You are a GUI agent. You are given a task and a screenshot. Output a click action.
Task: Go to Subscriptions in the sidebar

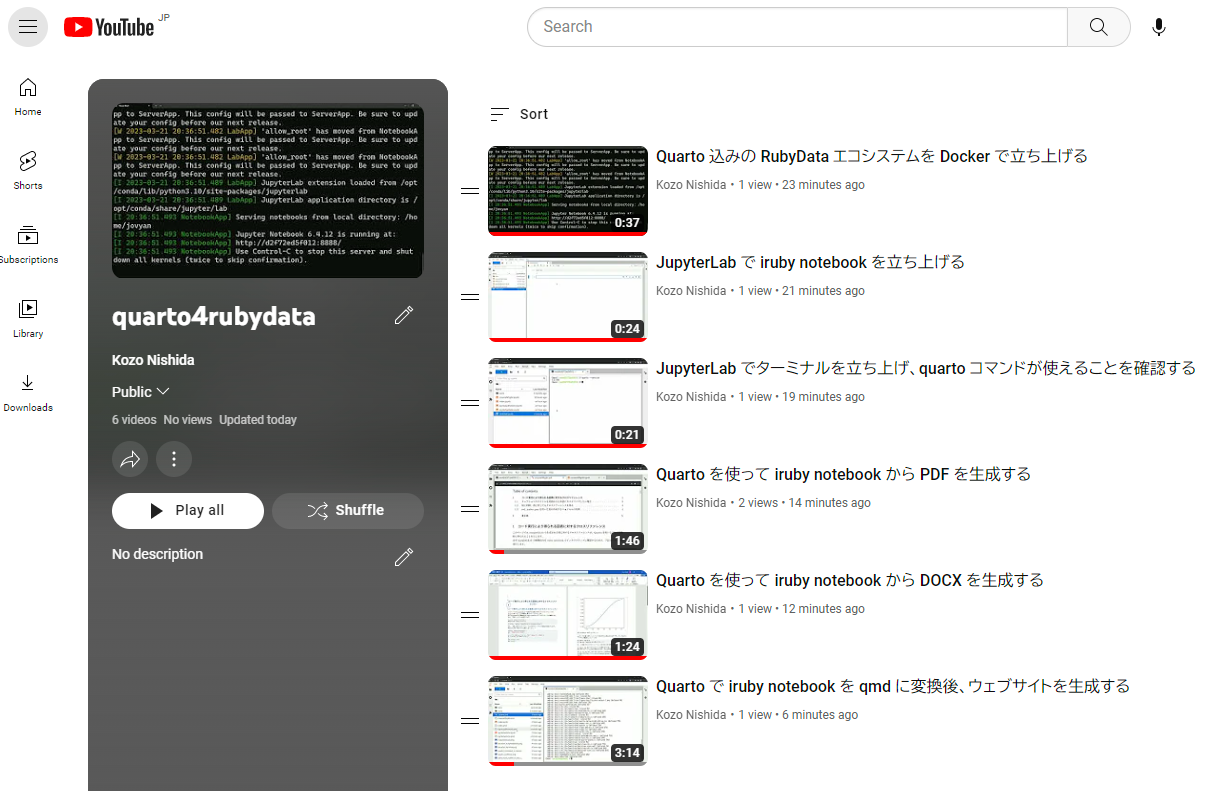29,243
